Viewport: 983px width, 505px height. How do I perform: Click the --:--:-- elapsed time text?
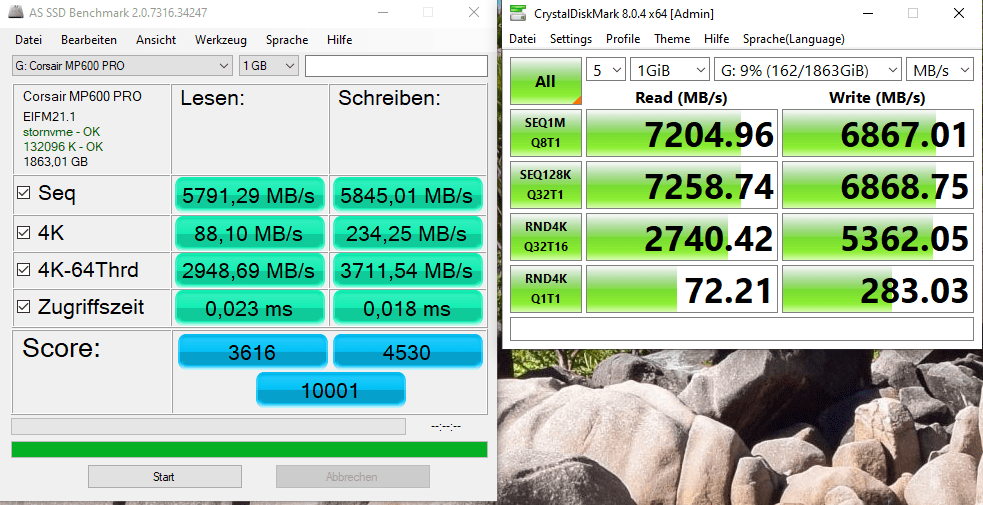pos(446,427)
